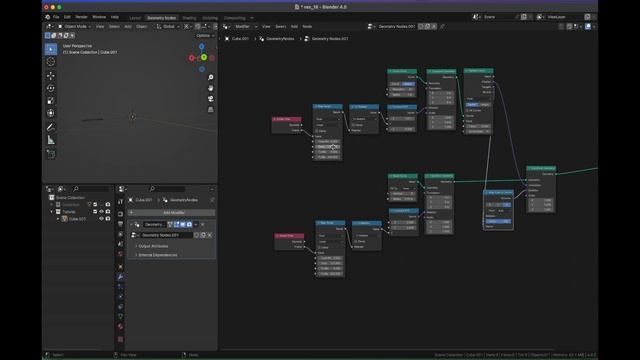Open the Object Mode dropdown

tap(75, 27)
